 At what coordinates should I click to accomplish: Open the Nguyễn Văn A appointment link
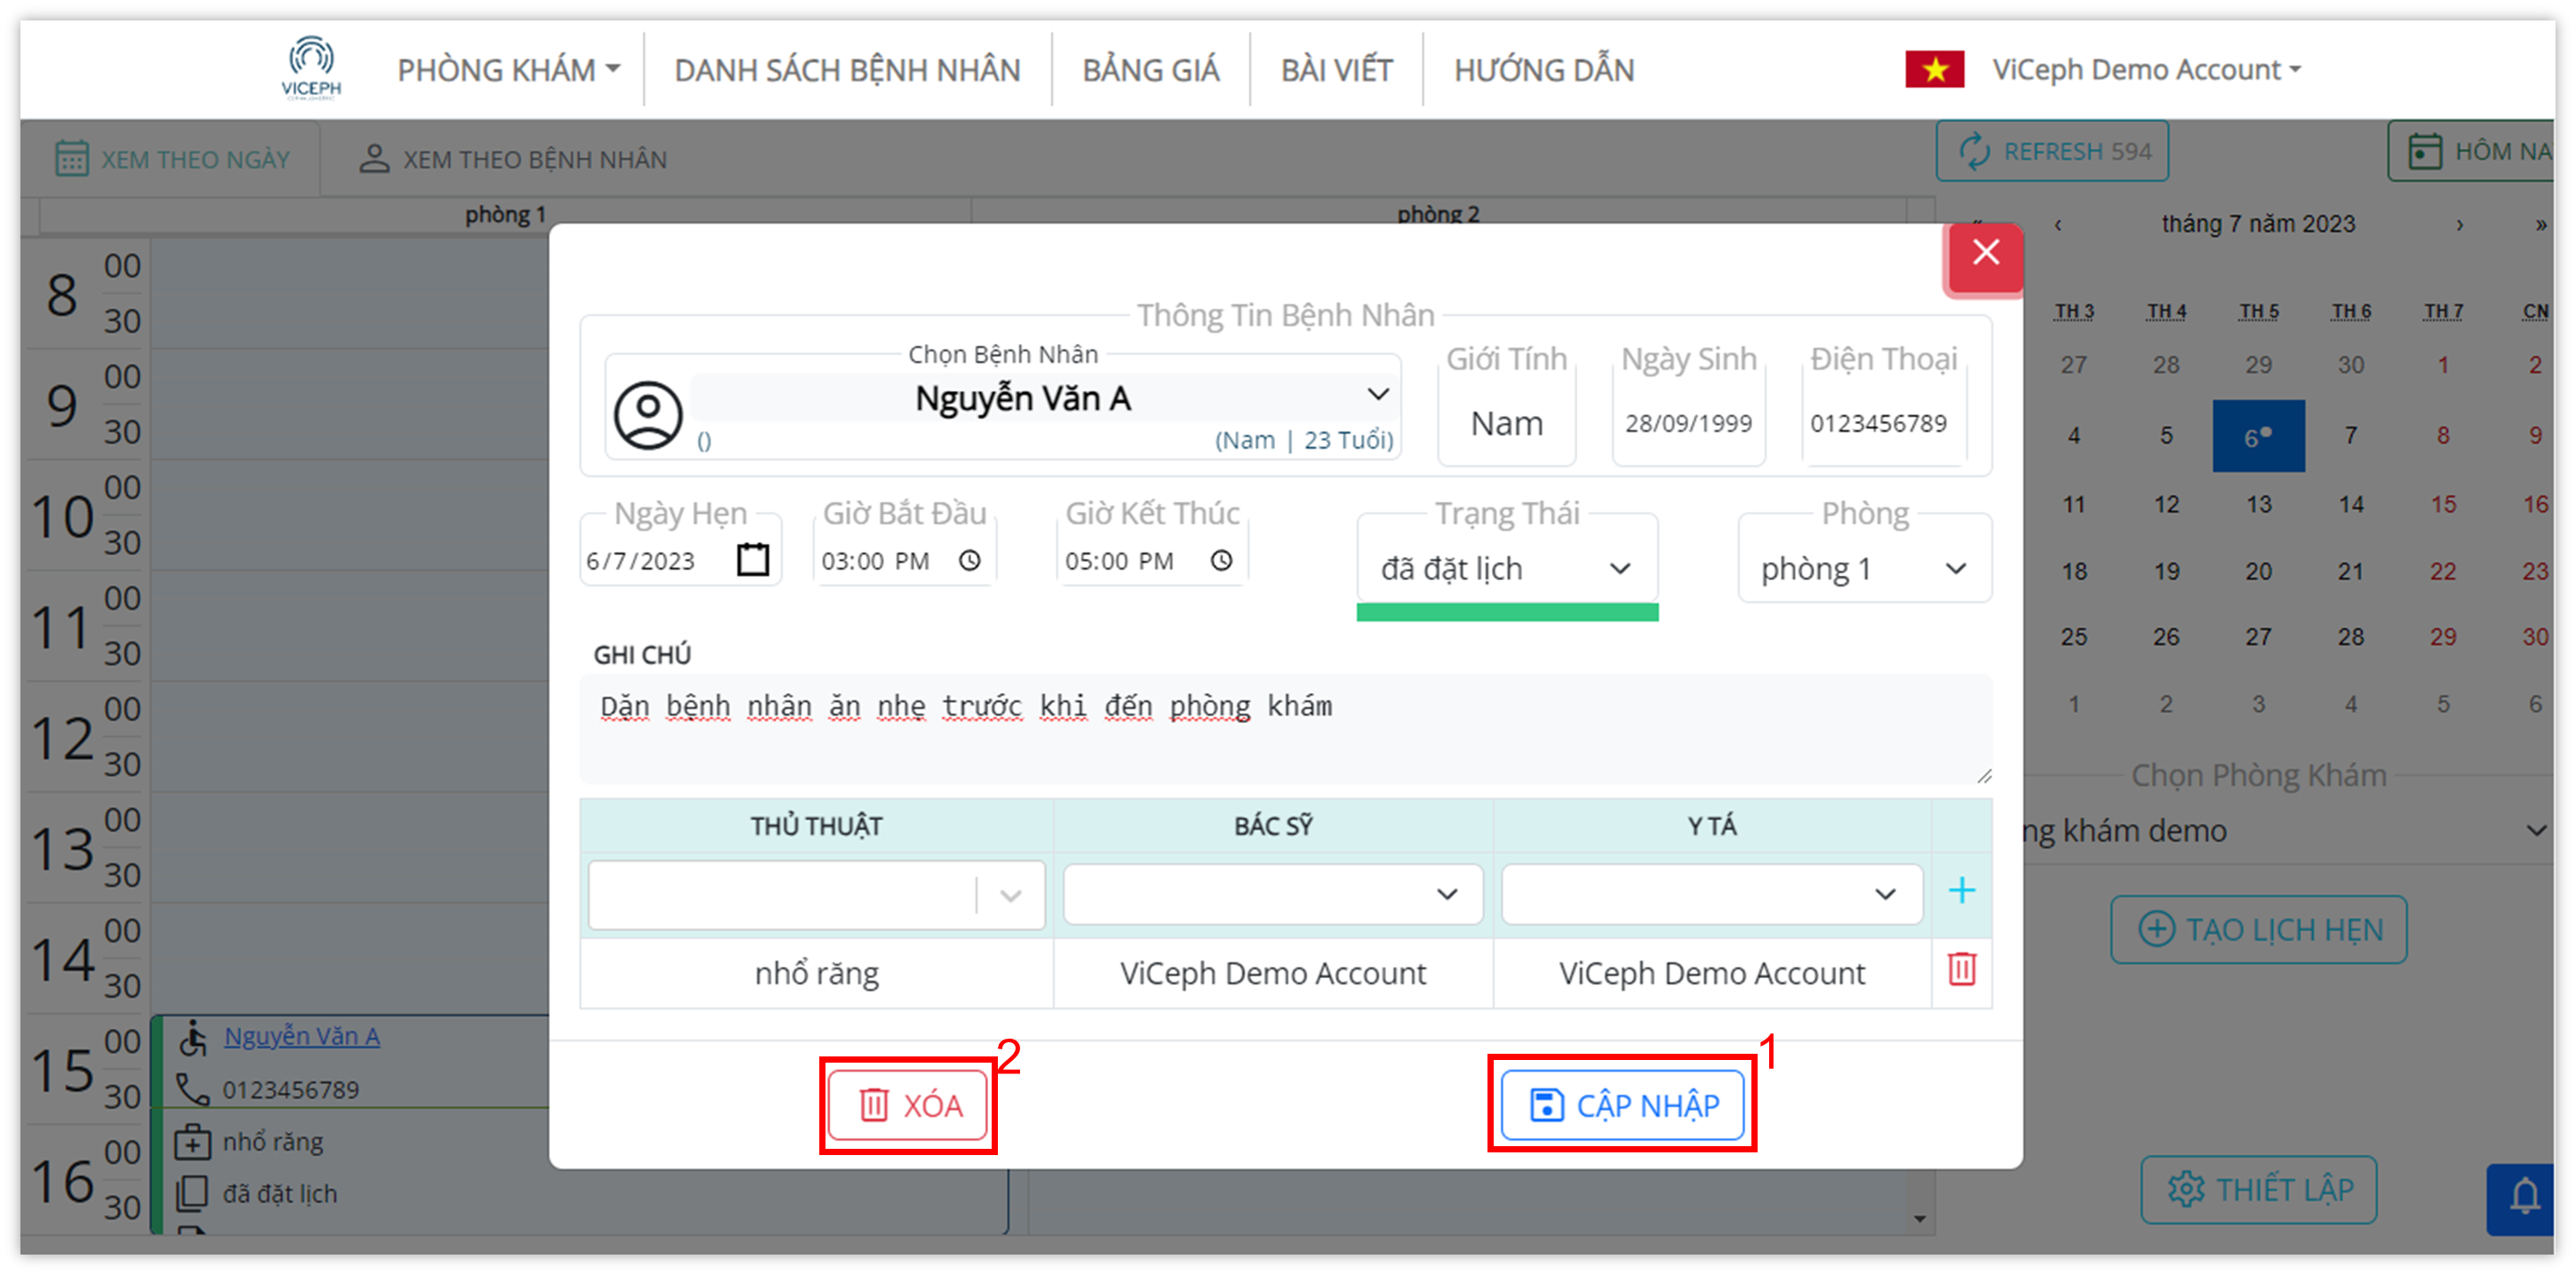click(301, 1035)
